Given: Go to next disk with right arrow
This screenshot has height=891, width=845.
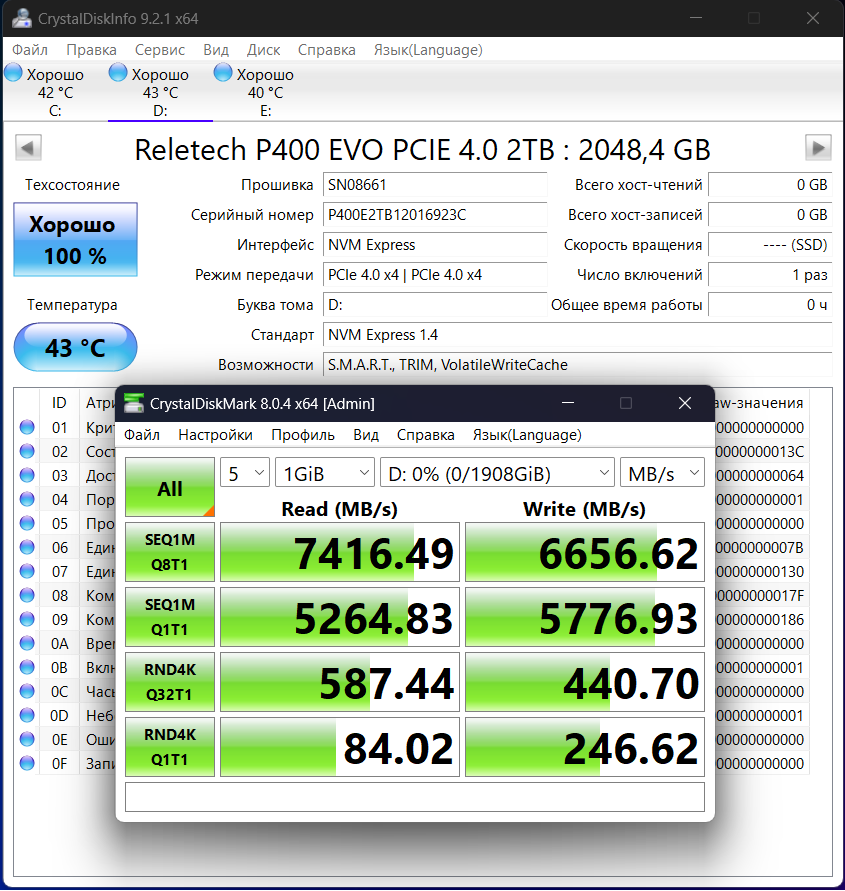Looking at the screenshot, I should pos(818,148).
